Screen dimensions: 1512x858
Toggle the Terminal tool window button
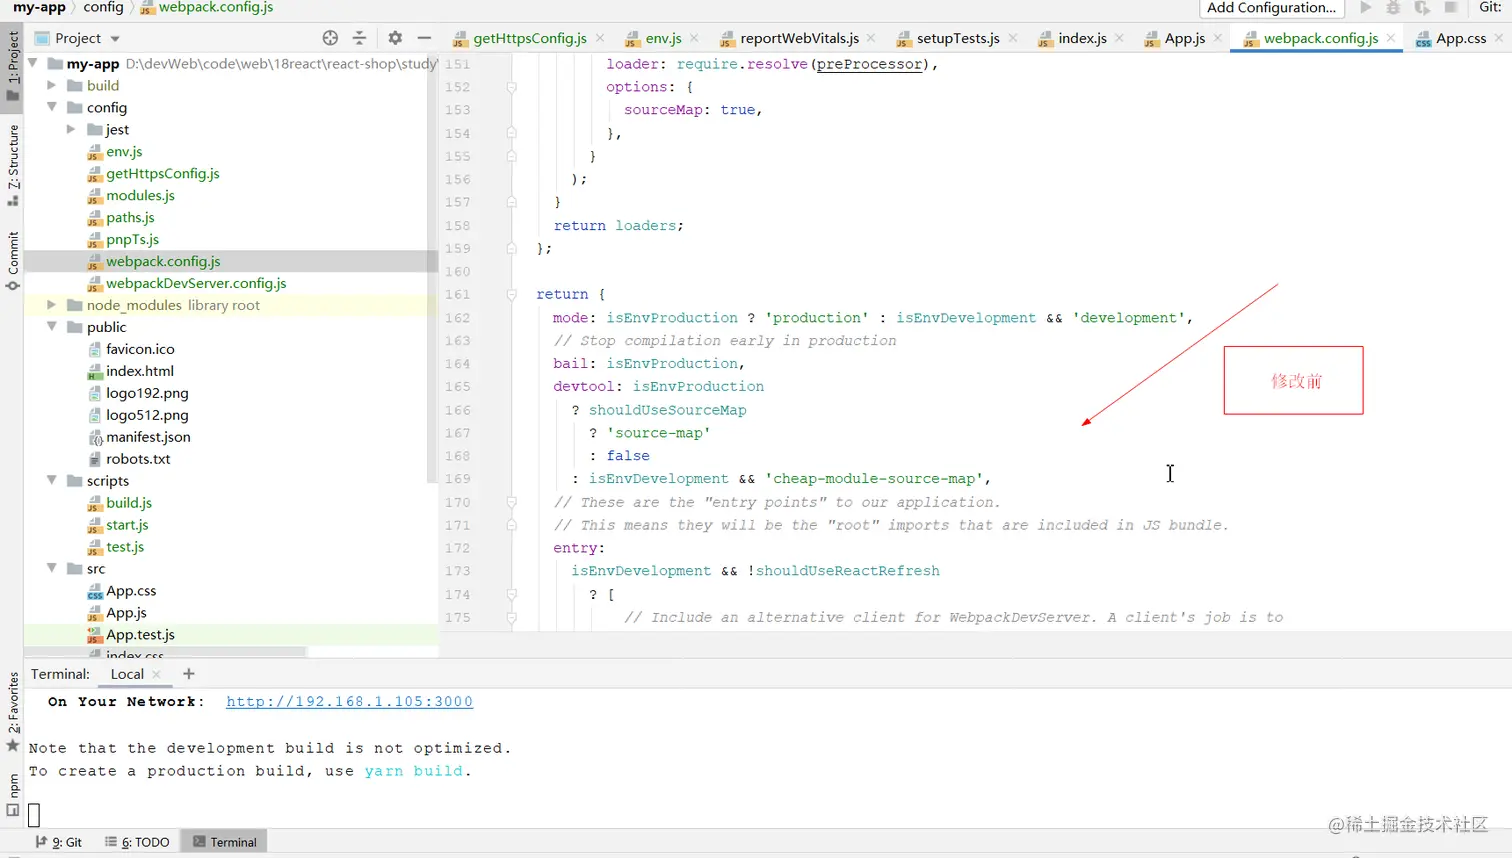(224, 842)
